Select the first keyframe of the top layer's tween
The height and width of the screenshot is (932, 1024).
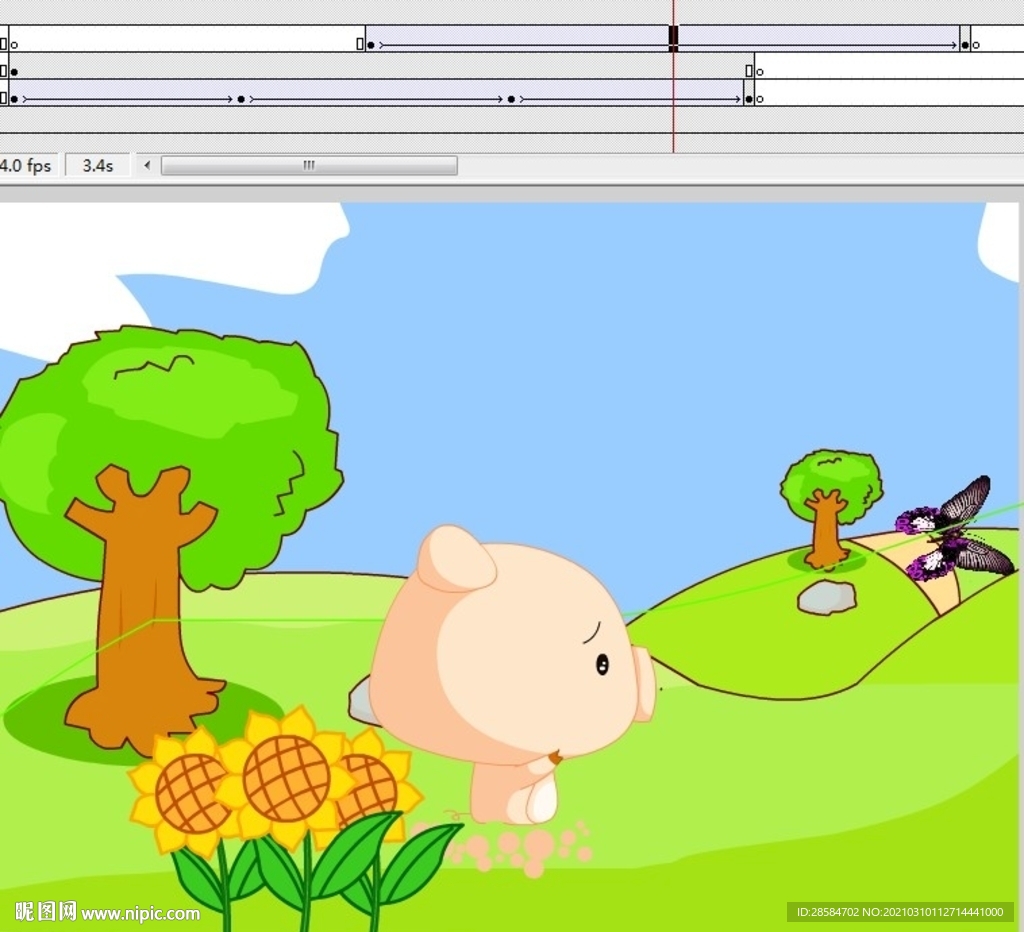tap(371, 45)
